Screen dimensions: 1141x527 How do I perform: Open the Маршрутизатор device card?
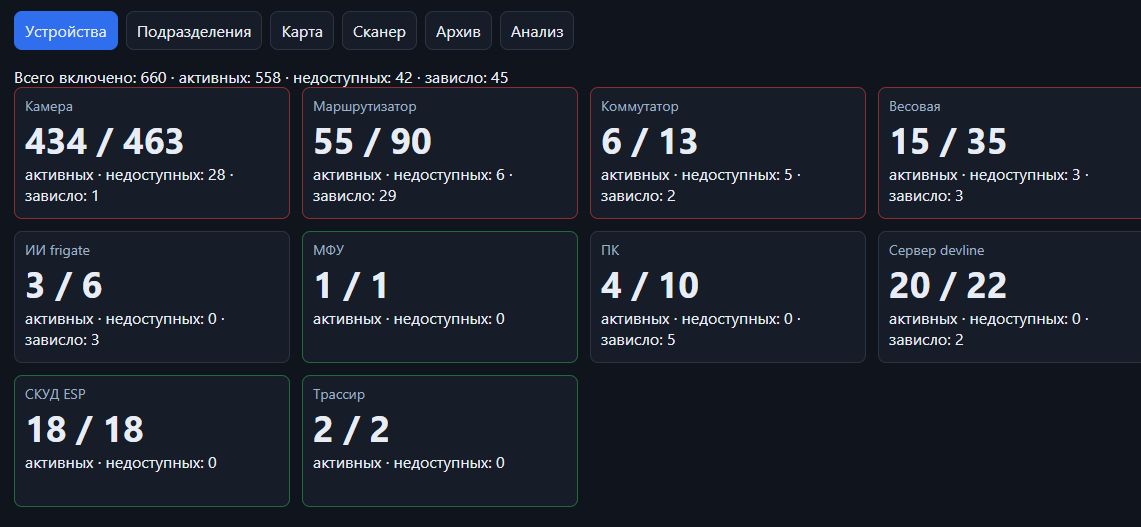440,153
